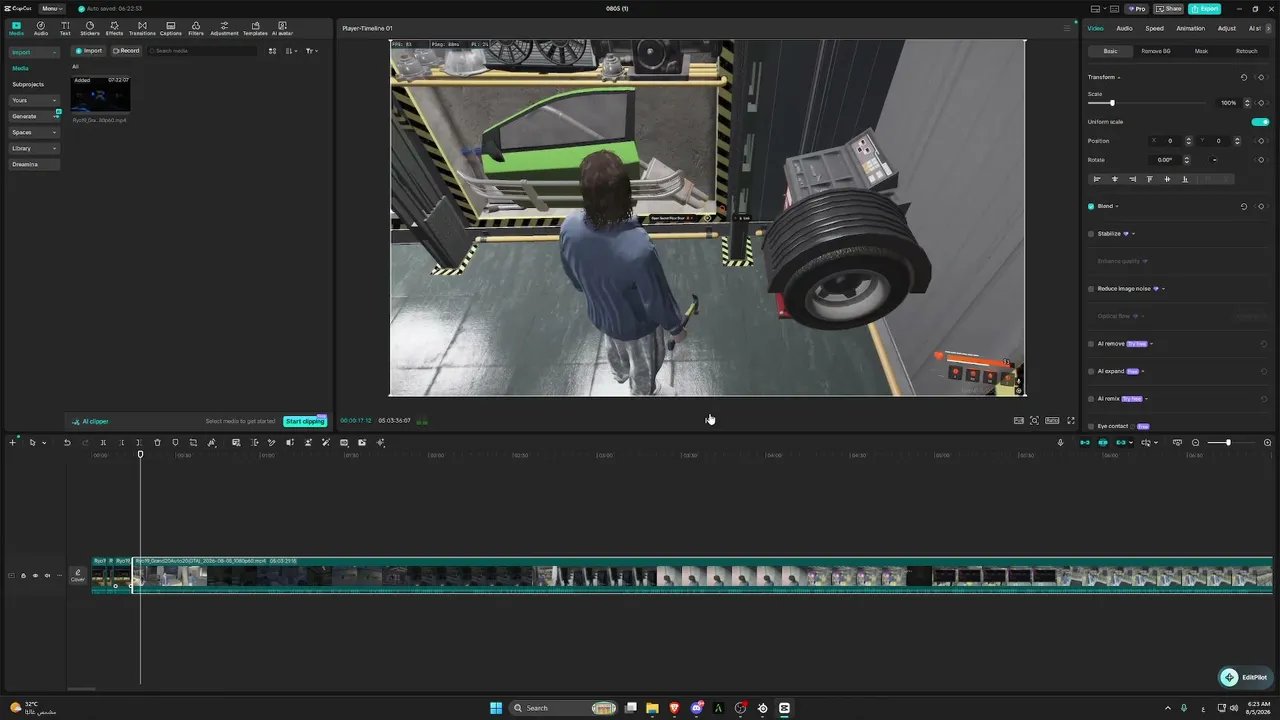Enable the AI expand checkbox
The width and height of the screenshot is (1280, 720).
[x=1091, y=371]
